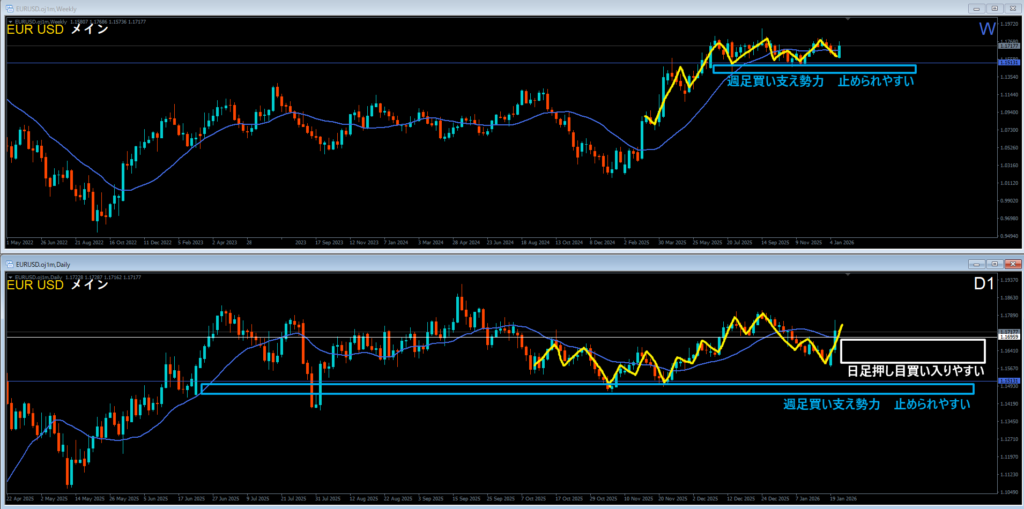
Task: Click the Weekly chart window title icon
Action: [x=10, y=8]
